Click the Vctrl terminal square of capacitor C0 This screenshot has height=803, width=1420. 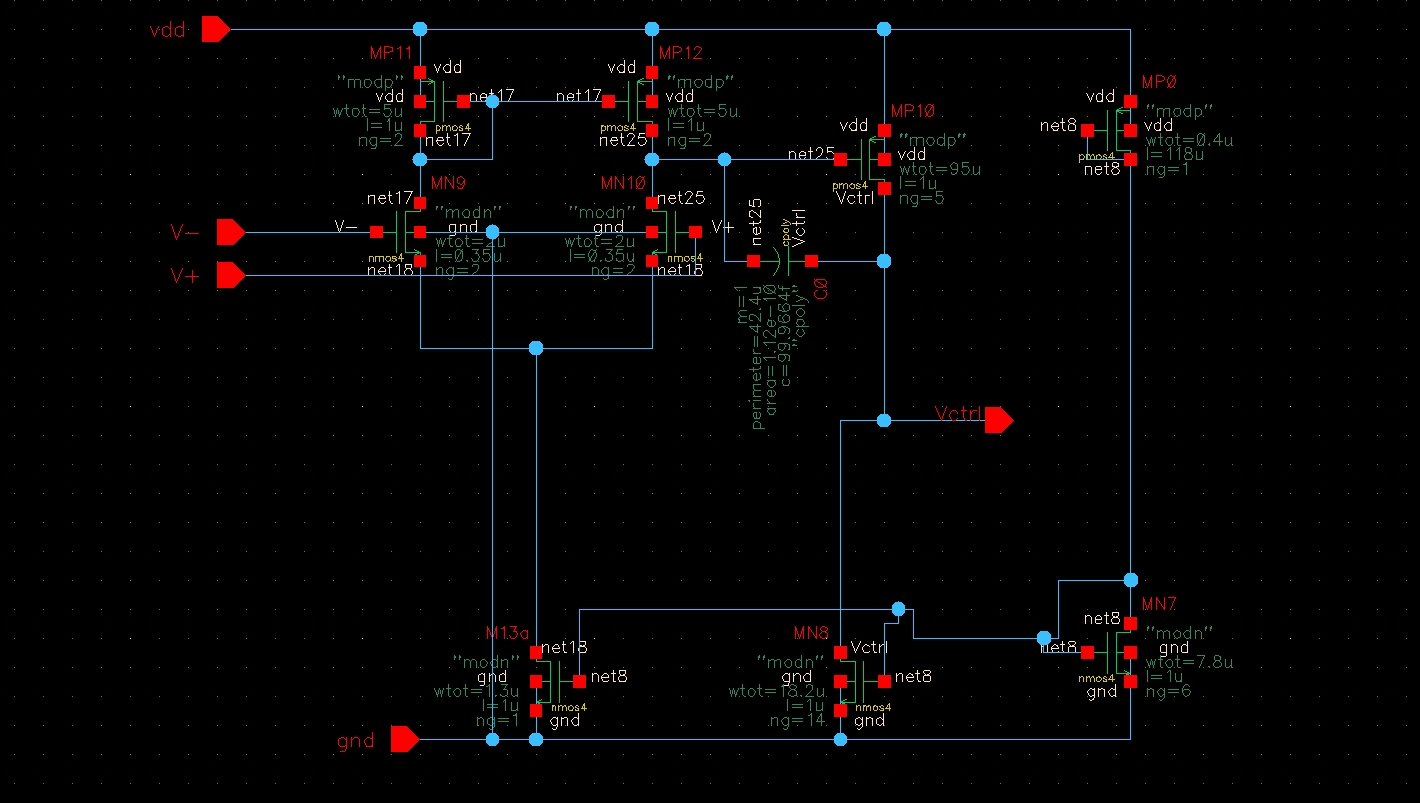[x=811, y=261]
